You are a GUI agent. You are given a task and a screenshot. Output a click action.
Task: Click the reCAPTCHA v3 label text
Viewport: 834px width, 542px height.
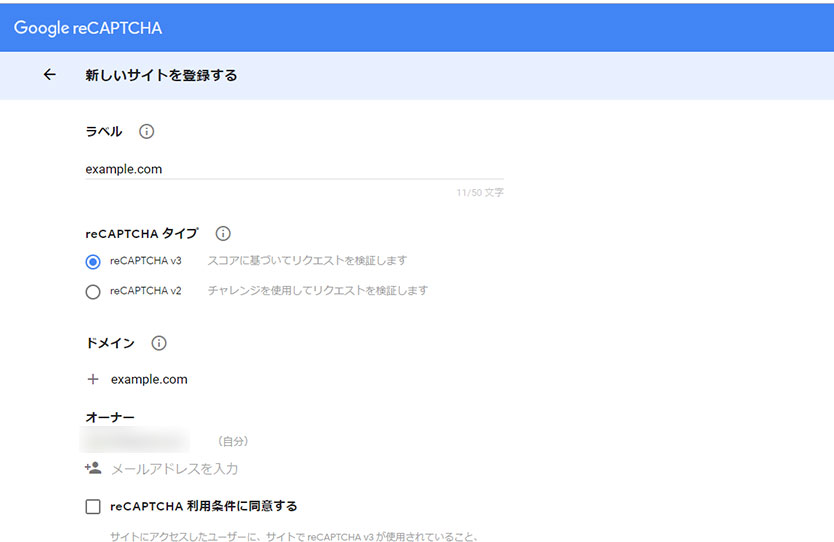146,261
